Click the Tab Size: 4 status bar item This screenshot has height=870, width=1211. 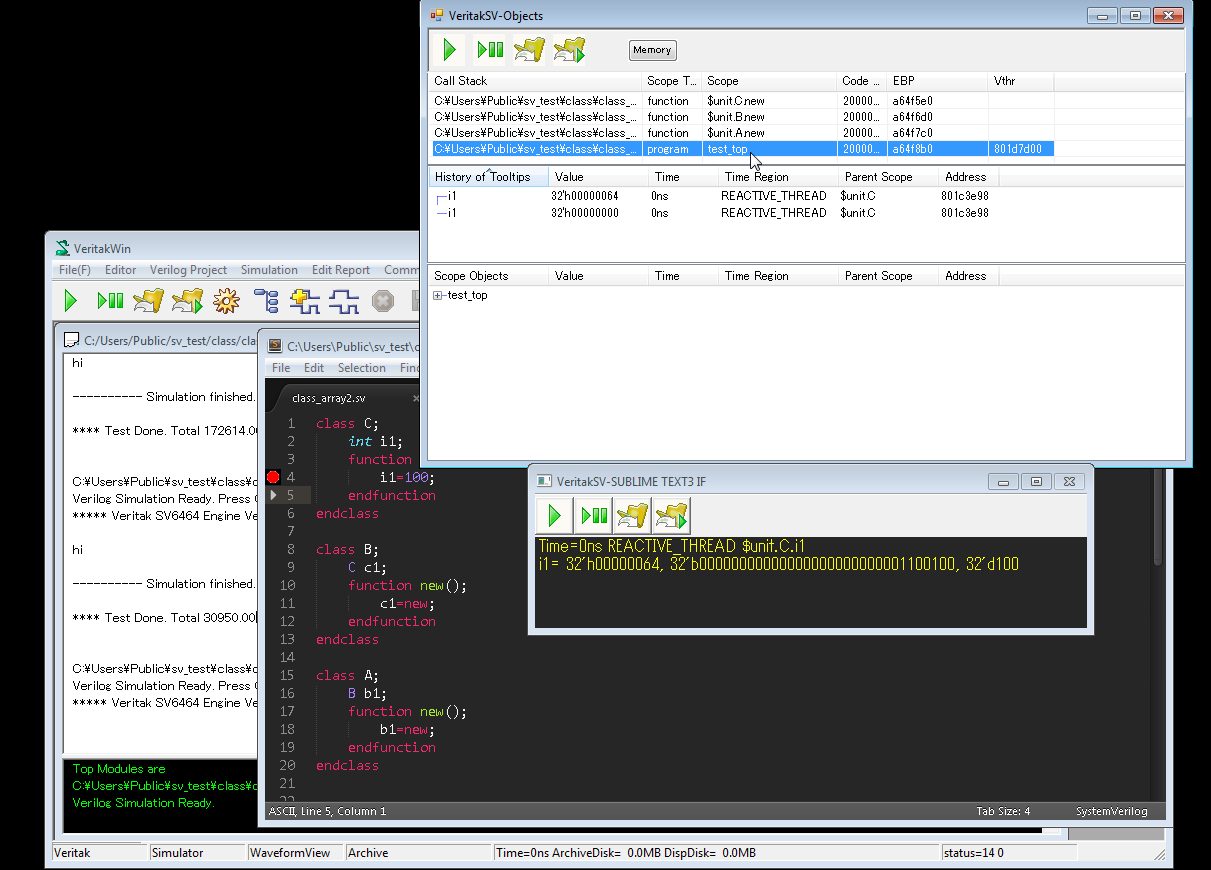click(x=1003, y=811)
